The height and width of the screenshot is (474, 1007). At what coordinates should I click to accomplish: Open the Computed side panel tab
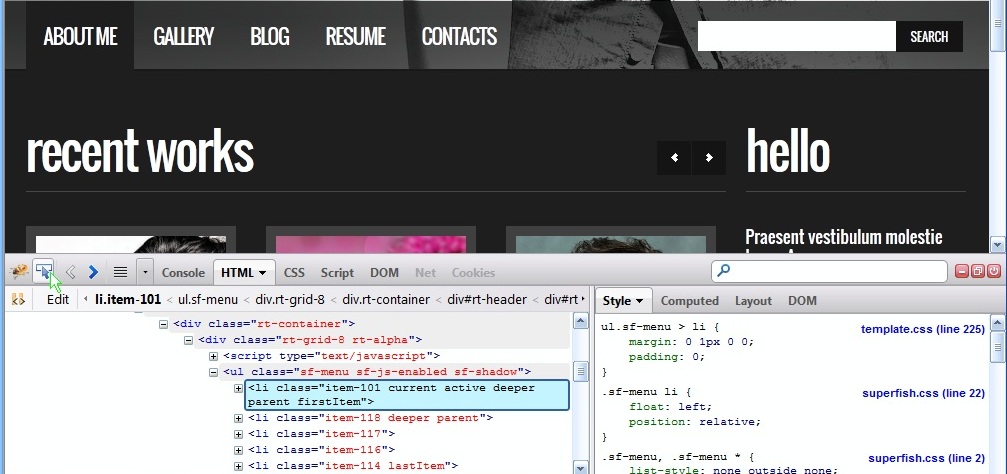click(689, 300)
